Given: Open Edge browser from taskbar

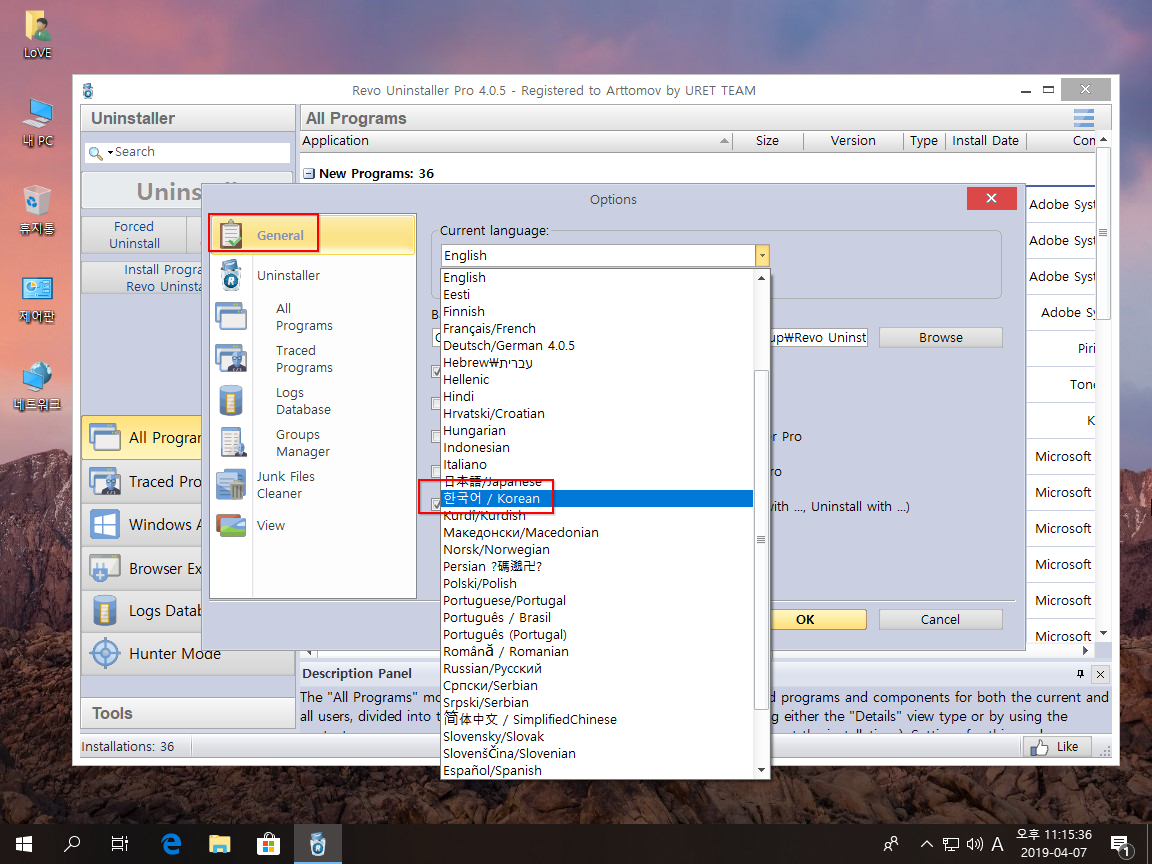Looking at the screenshot, I should point(171,843).
